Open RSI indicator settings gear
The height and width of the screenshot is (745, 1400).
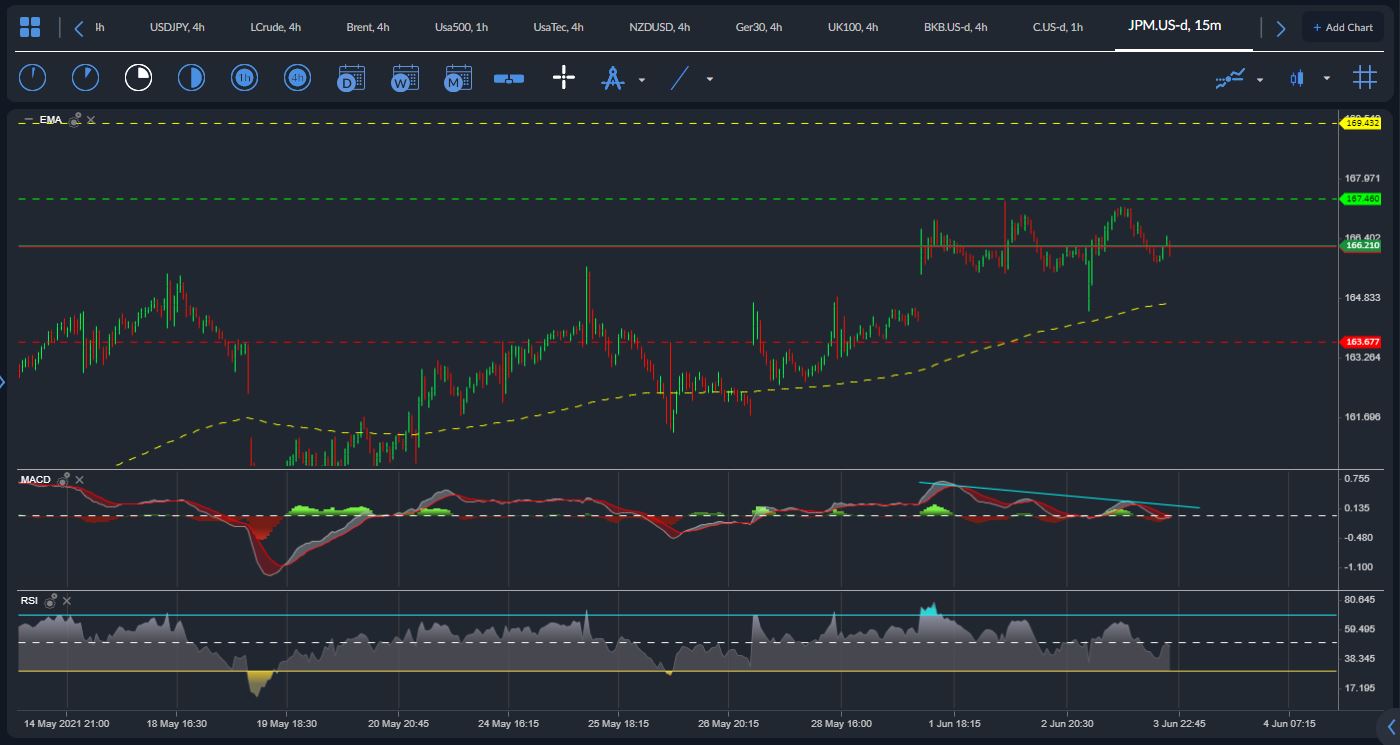coord(51,600)
